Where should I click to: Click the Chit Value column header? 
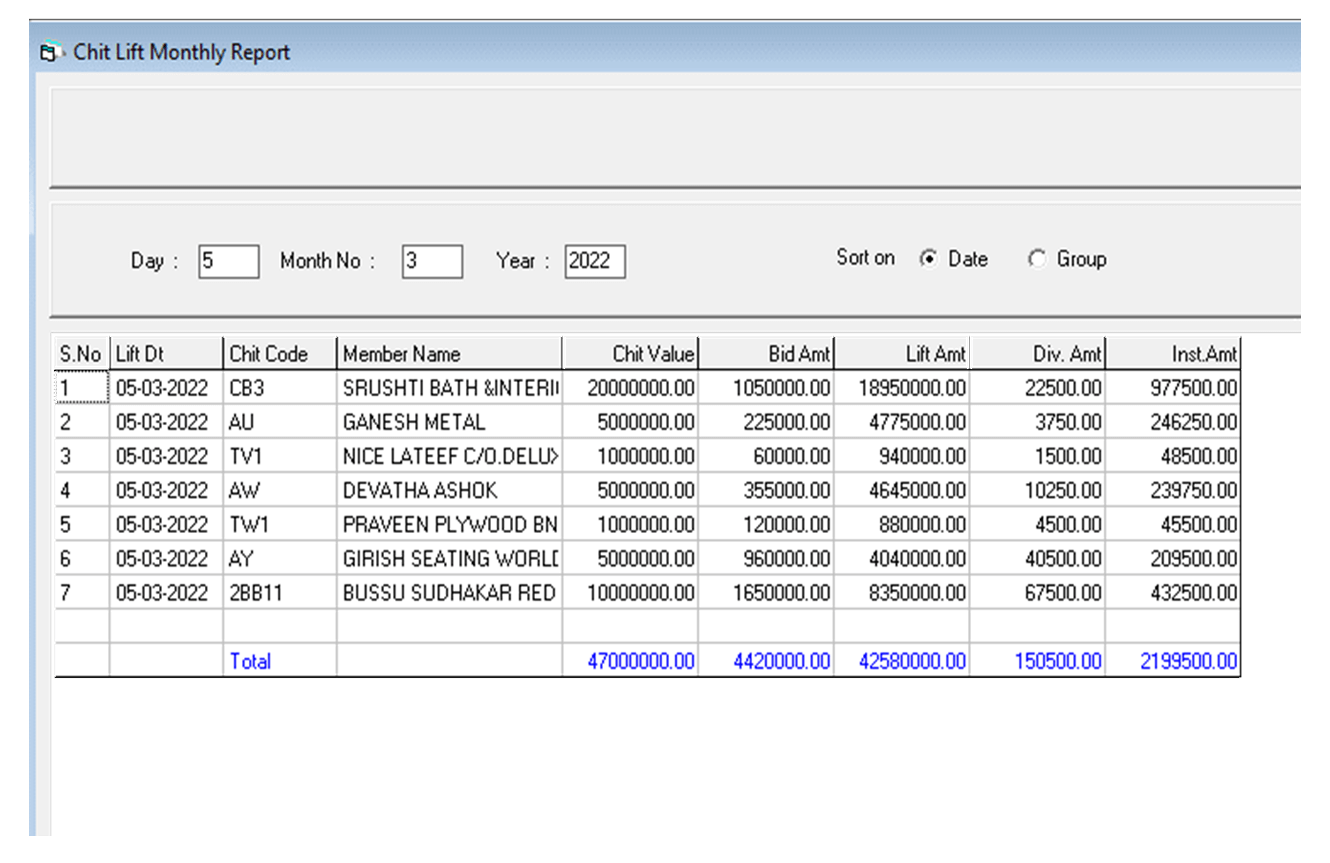click(x=631, y=353)
